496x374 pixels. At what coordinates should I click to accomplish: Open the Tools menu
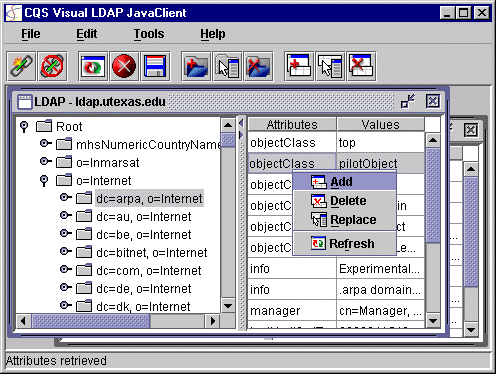(149, 34)
